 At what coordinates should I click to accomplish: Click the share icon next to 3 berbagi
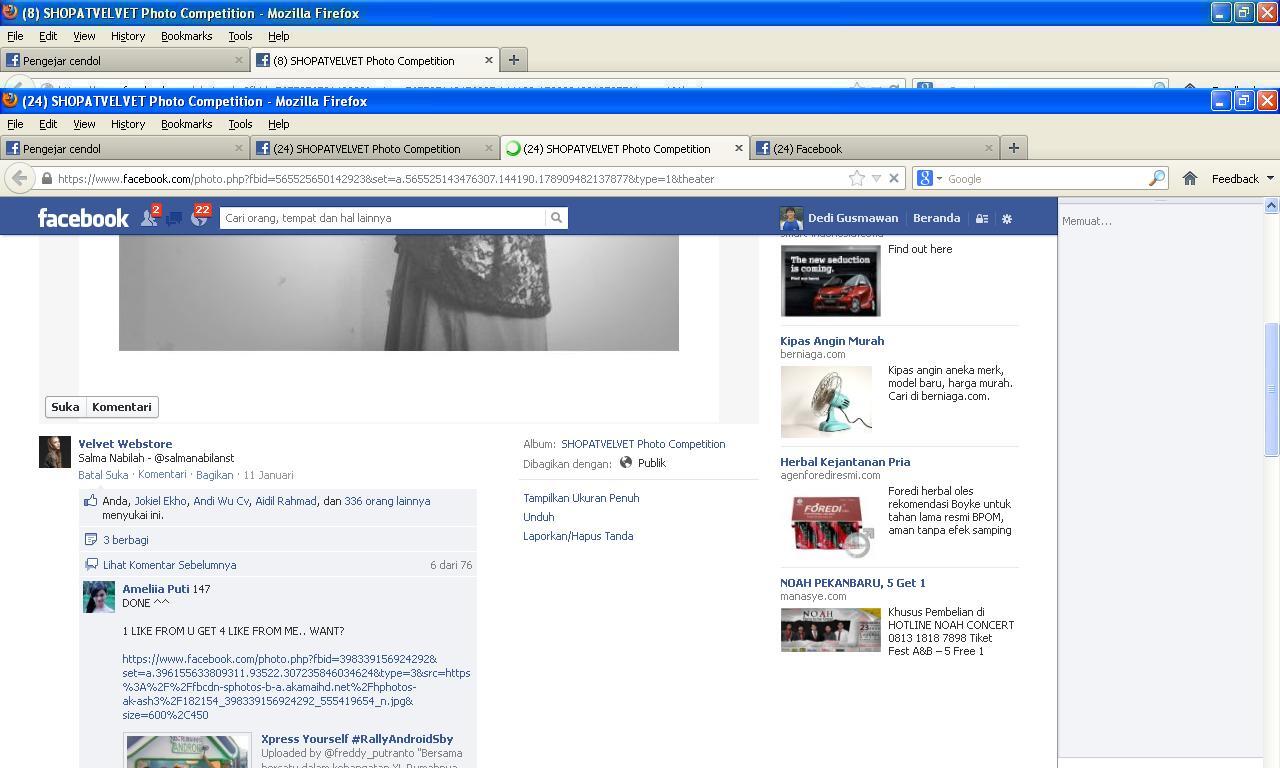click(91, 540)
